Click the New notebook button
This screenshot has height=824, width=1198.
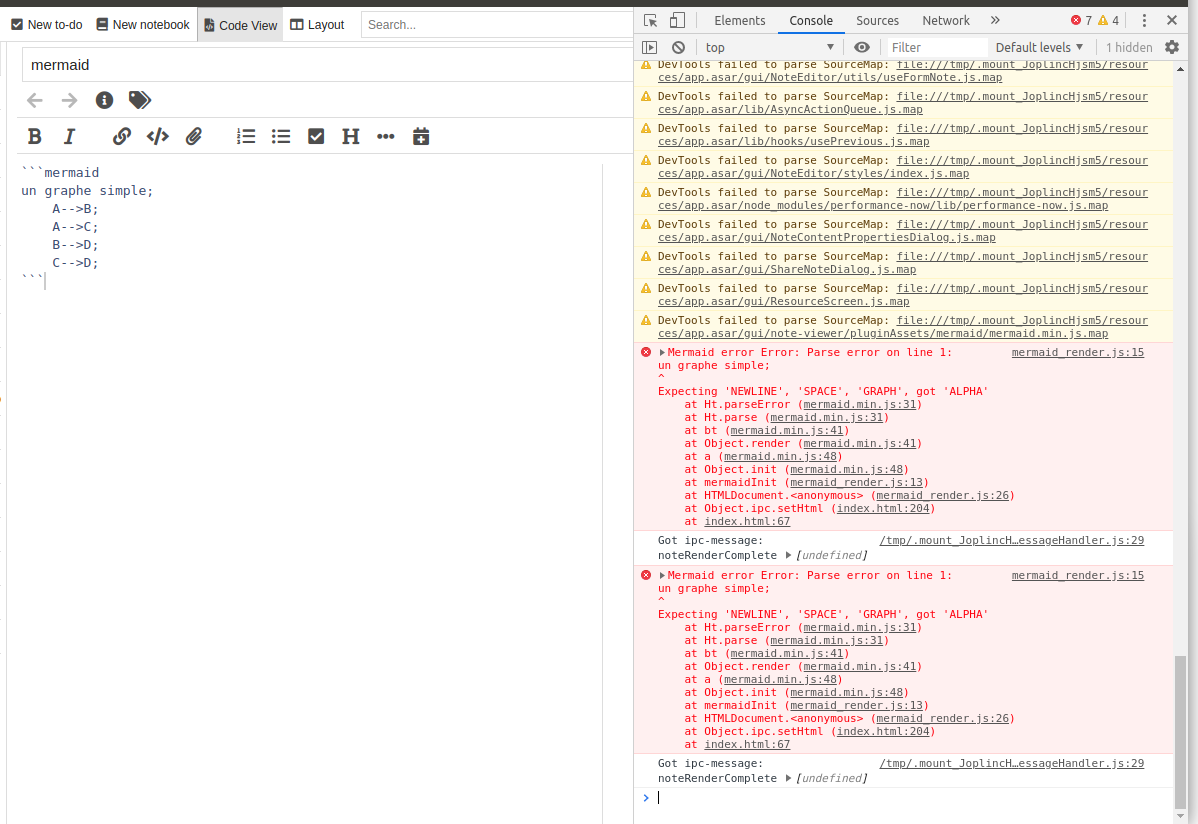tap(143, 24)
